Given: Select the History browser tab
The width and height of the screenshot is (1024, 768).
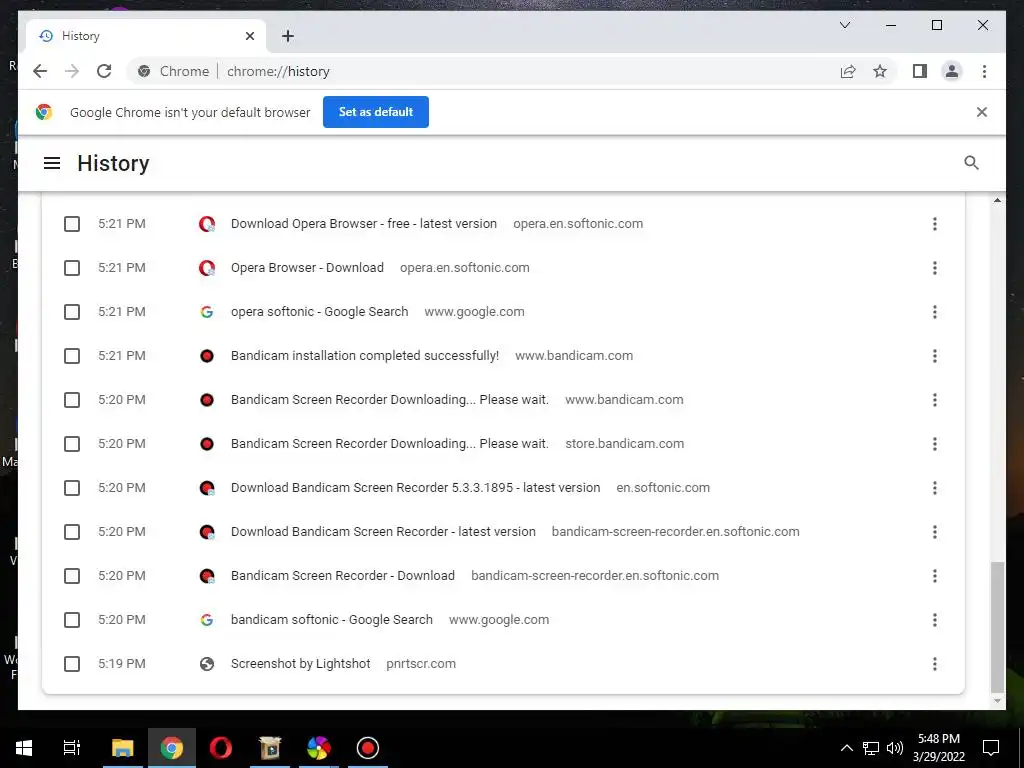Looking at the screenshot, I should (x=146, y=36).
